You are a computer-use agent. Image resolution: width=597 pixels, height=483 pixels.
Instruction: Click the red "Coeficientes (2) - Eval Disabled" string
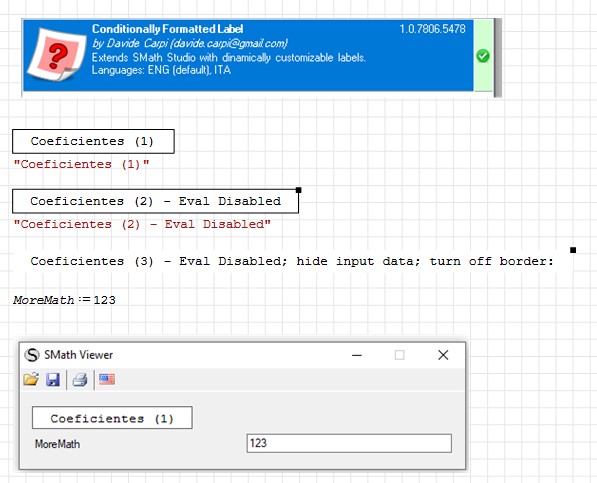click(142, 224)
